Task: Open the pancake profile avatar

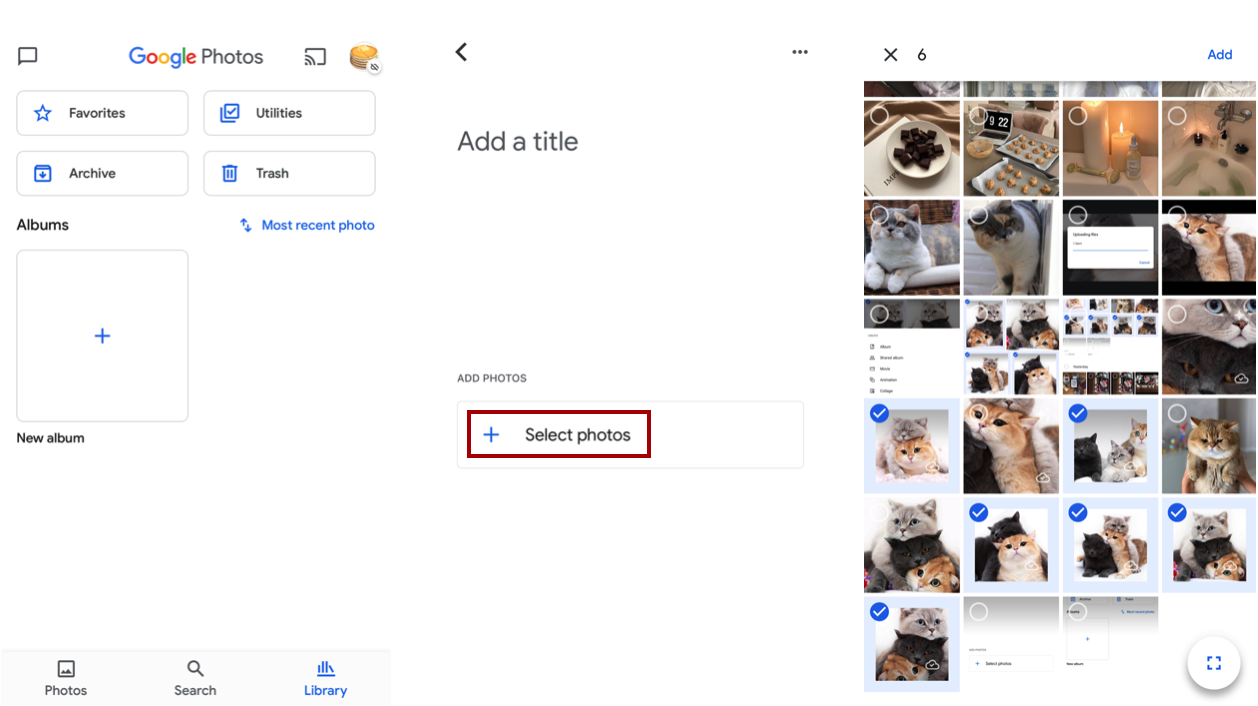Action: [x=364, y=58]
